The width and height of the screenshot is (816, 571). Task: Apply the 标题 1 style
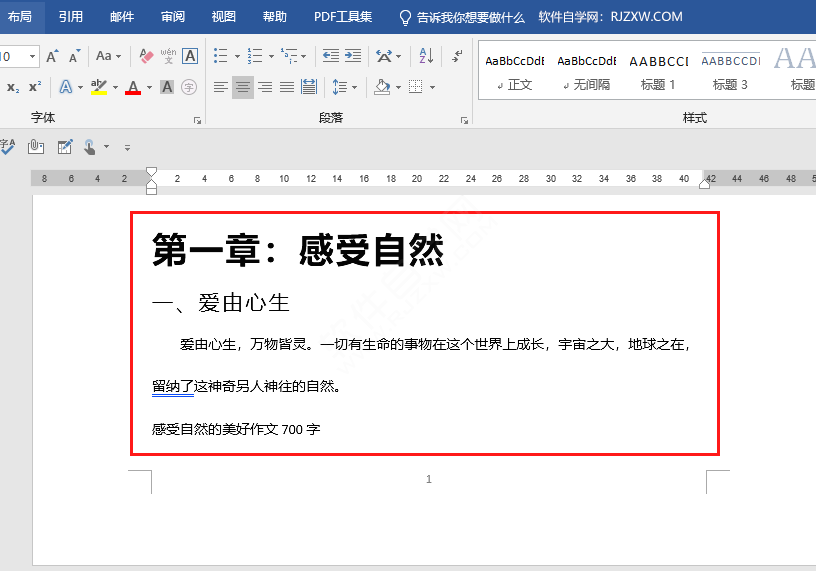click(x=658, y=70)
